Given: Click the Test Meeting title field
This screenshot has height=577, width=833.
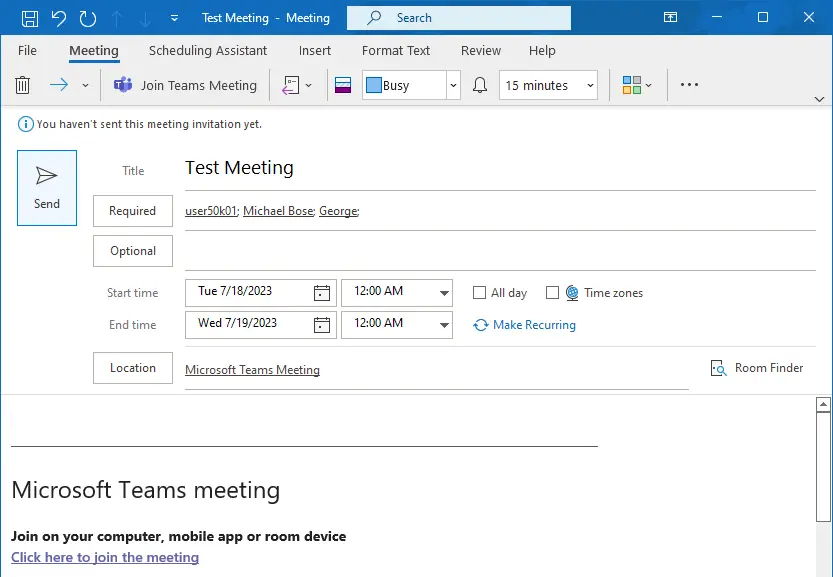Looking at the screenshot, I should point(500,168).
